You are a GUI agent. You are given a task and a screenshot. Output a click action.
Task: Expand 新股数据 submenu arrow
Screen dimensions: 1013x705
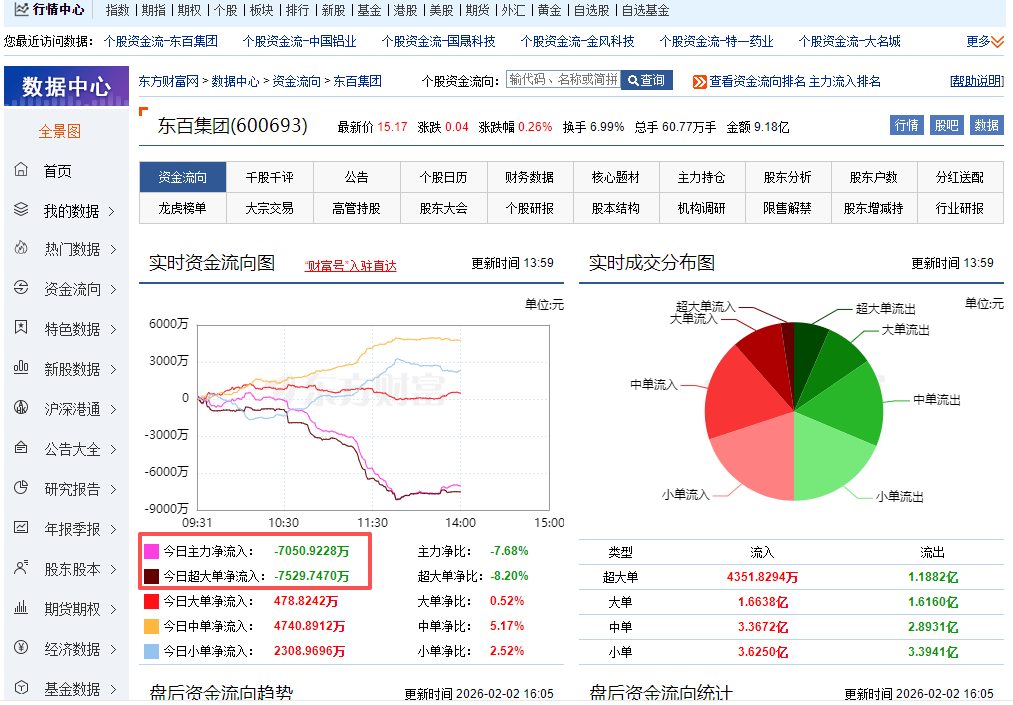coord(112,370)
